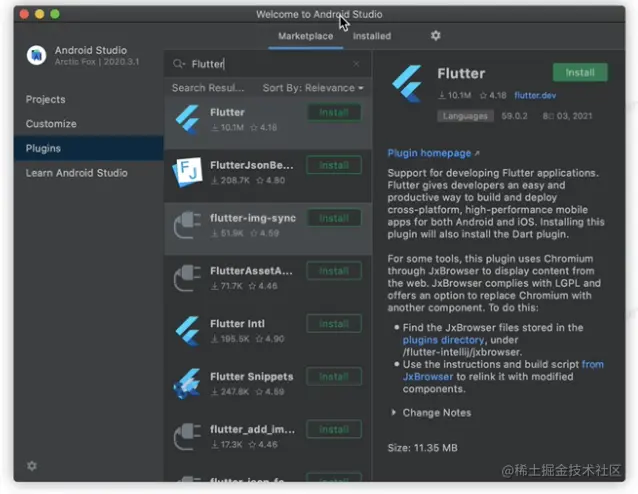638x494 pixels.
Task: Click the Flutter plugin icon in list
Action: click(187, 119)
